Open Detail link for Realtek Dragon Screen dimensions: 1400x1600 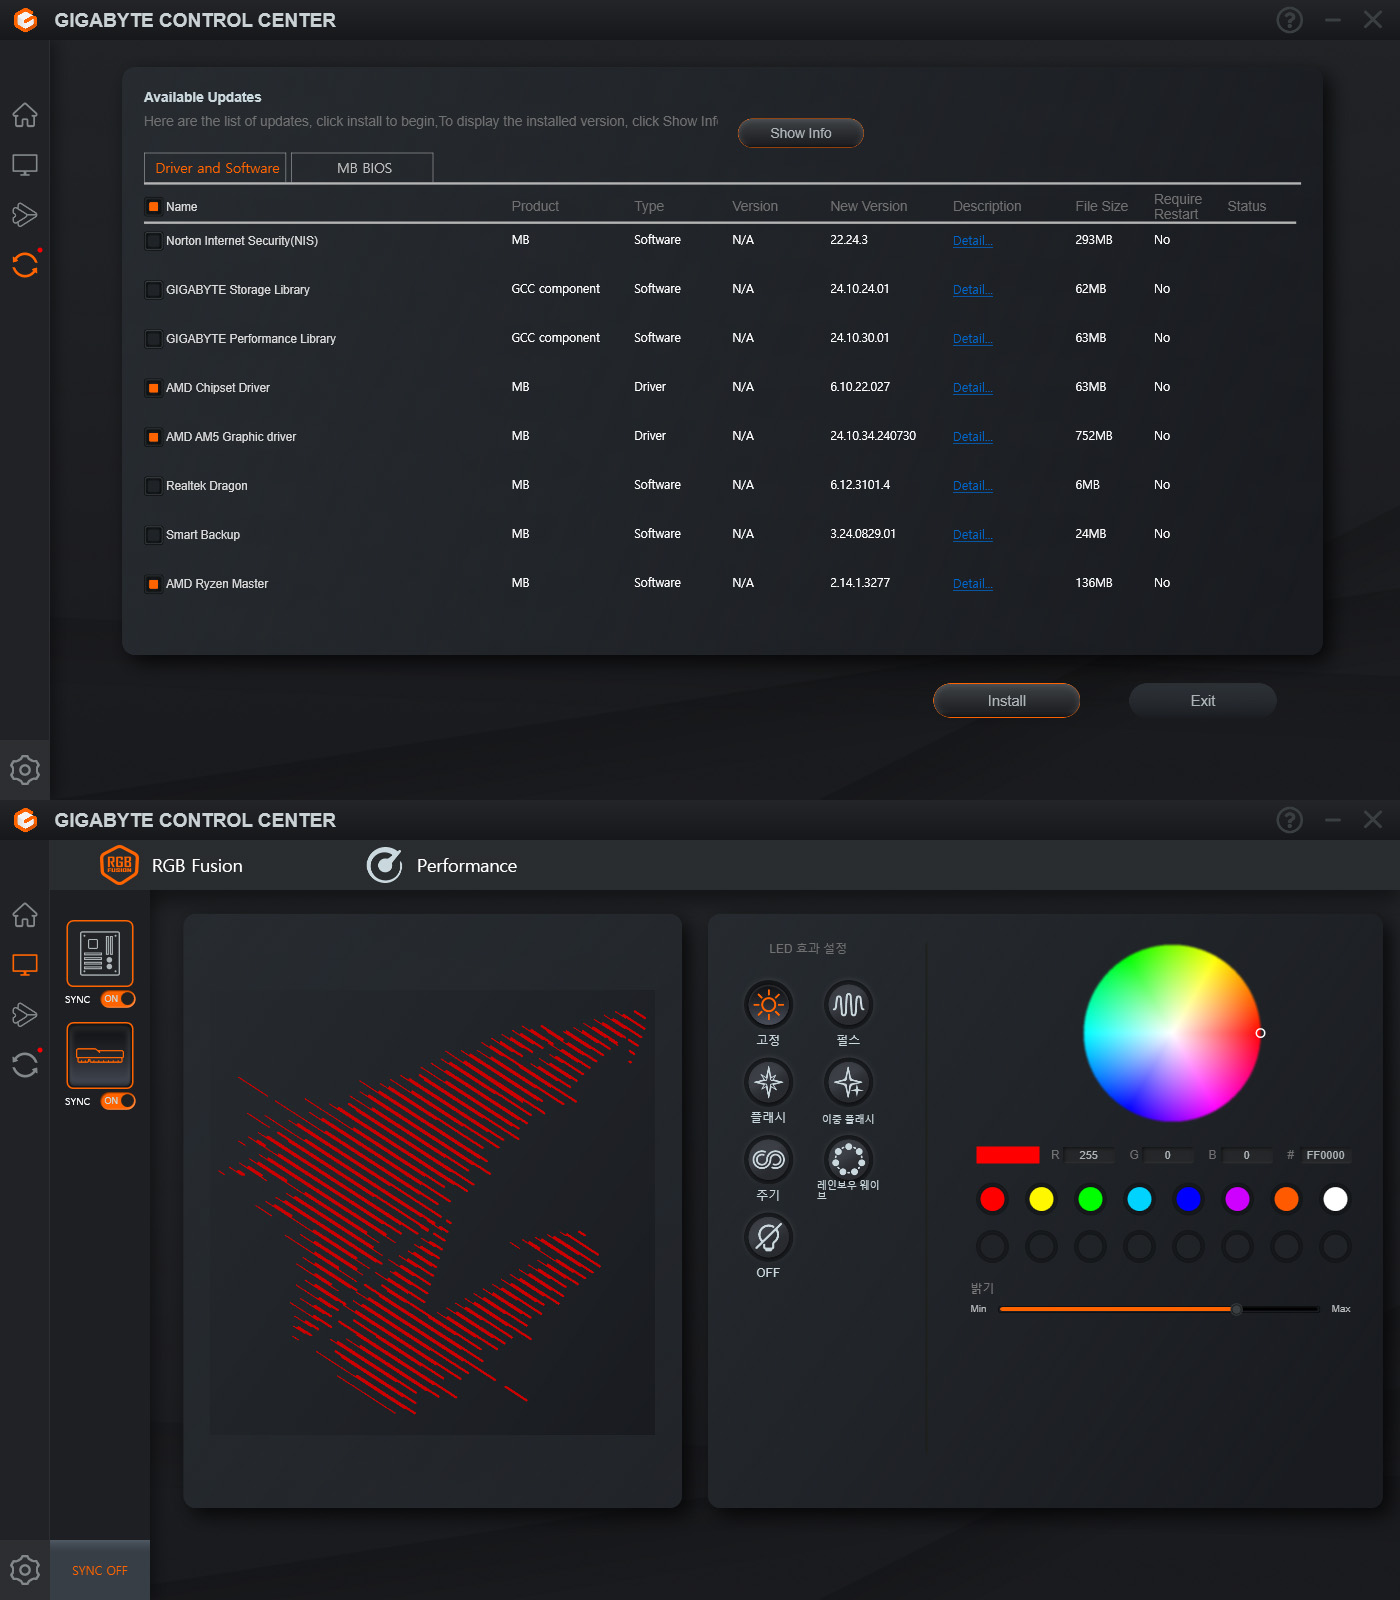click(x=972, y=486)
